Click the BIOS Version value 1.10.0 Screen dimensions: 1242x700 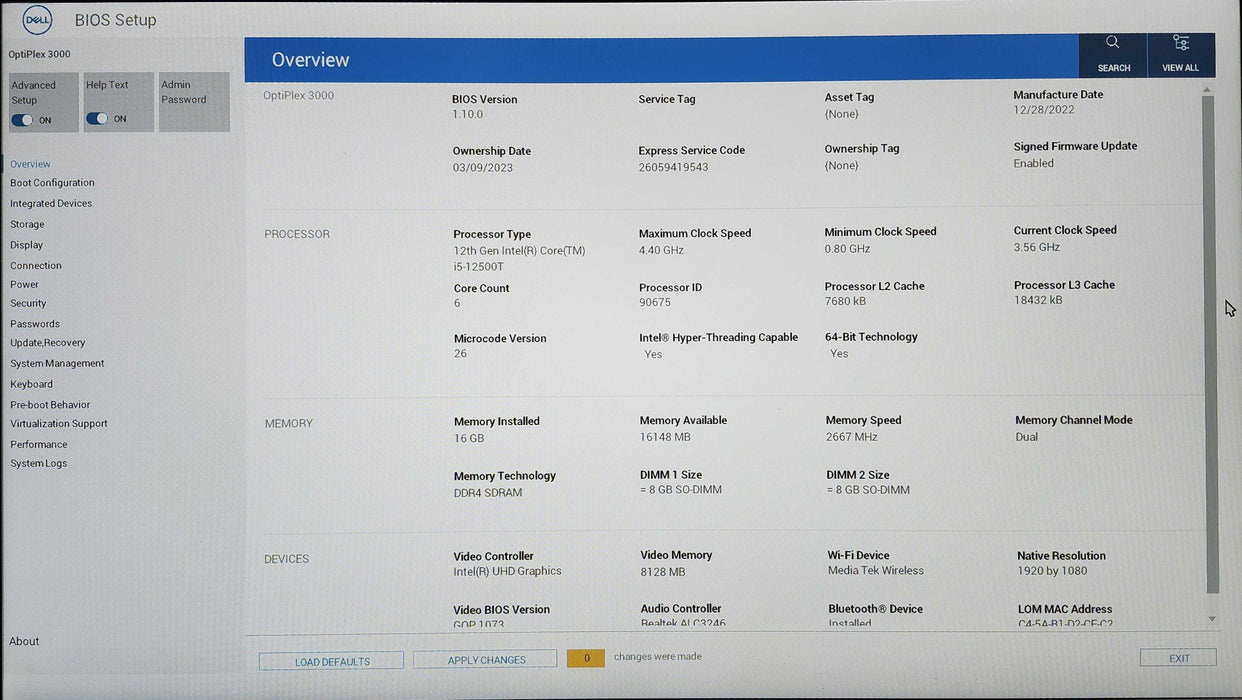pyautogui.click(x=467, y=114)
